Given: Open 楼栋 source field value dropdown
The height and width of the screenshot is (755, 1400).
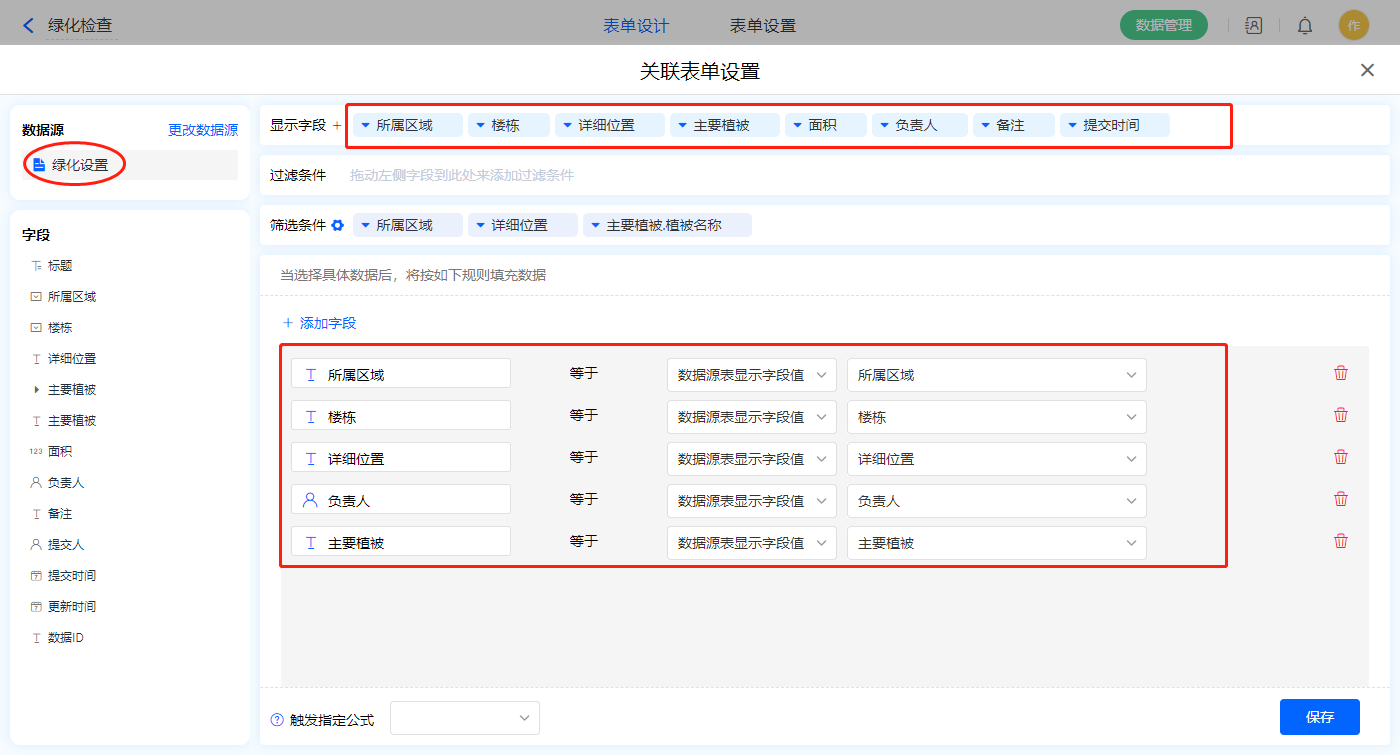Looking at the screenshot, I should pos(996,417).
